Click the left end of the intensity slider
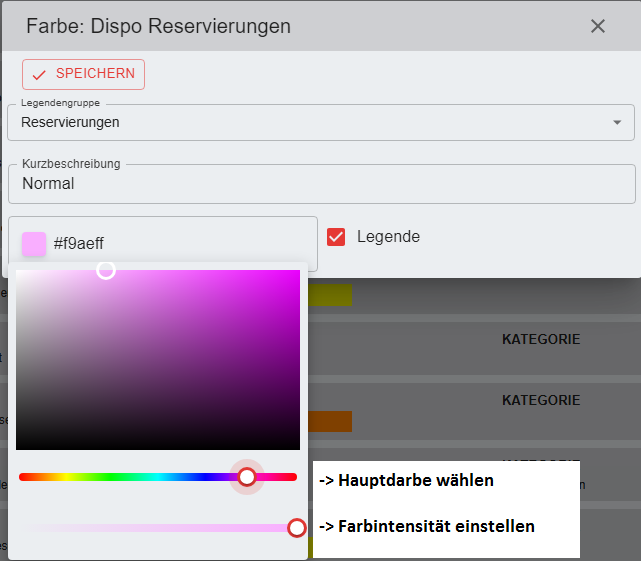This screenshot has height=561, width=641. coord(24,527)
